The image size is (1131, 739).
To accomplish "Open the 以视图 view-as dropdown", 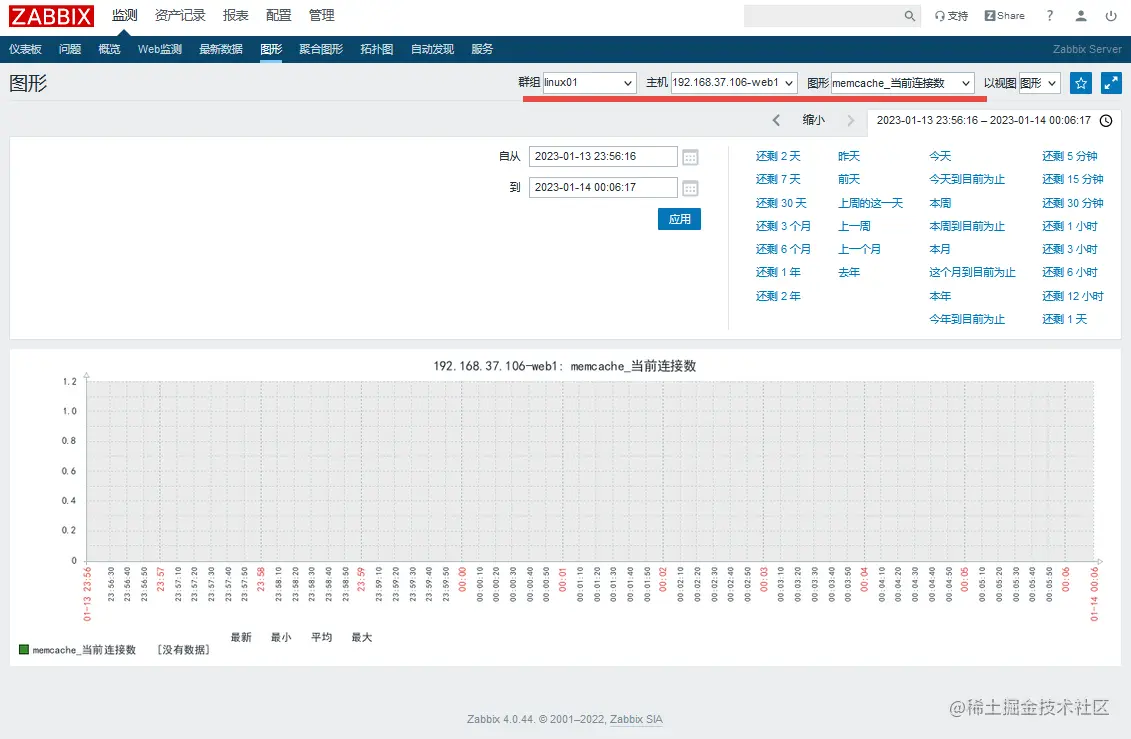I will pos(1039,83).
